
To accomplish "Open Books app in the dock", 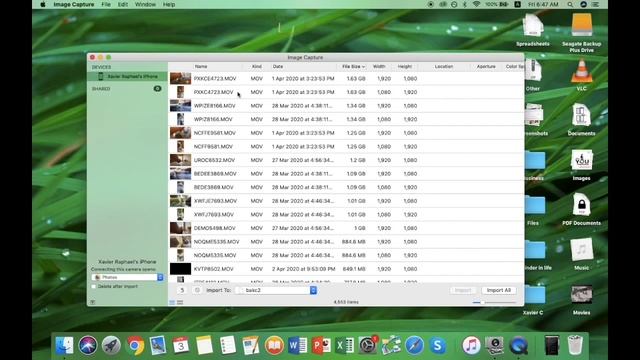I will [x=274, y=346].
